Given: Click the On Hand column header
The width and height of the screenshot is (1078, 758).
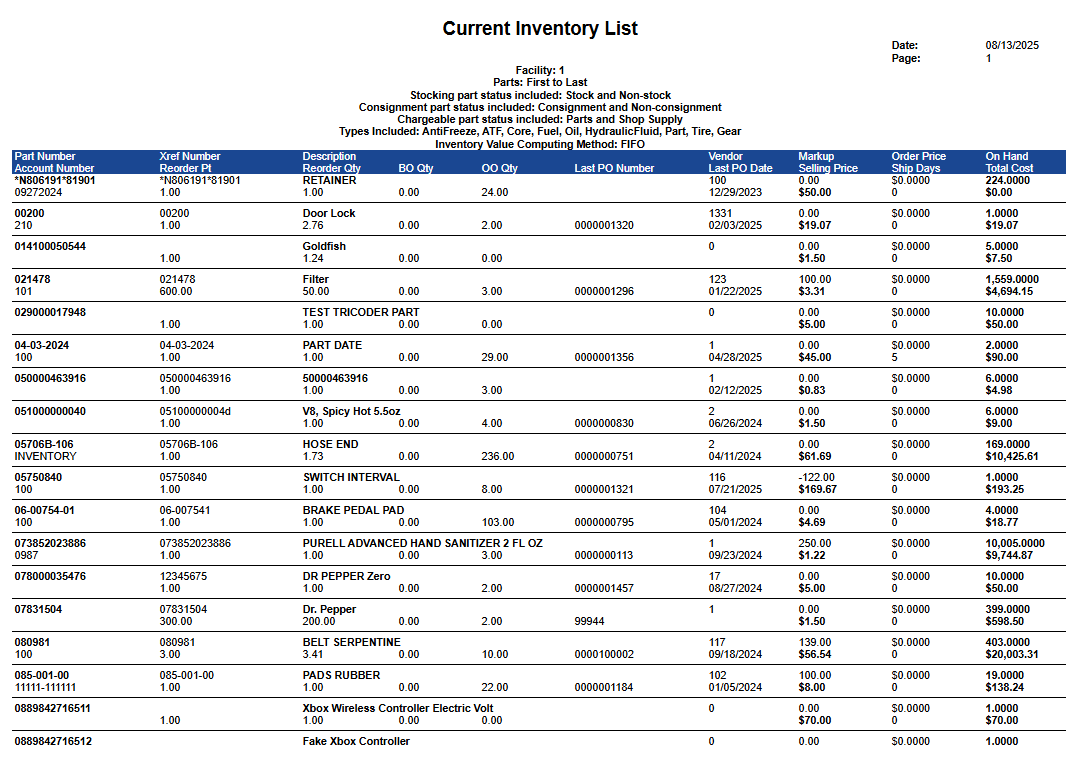Looking at the screenshot, I should tap(1006, 156).
